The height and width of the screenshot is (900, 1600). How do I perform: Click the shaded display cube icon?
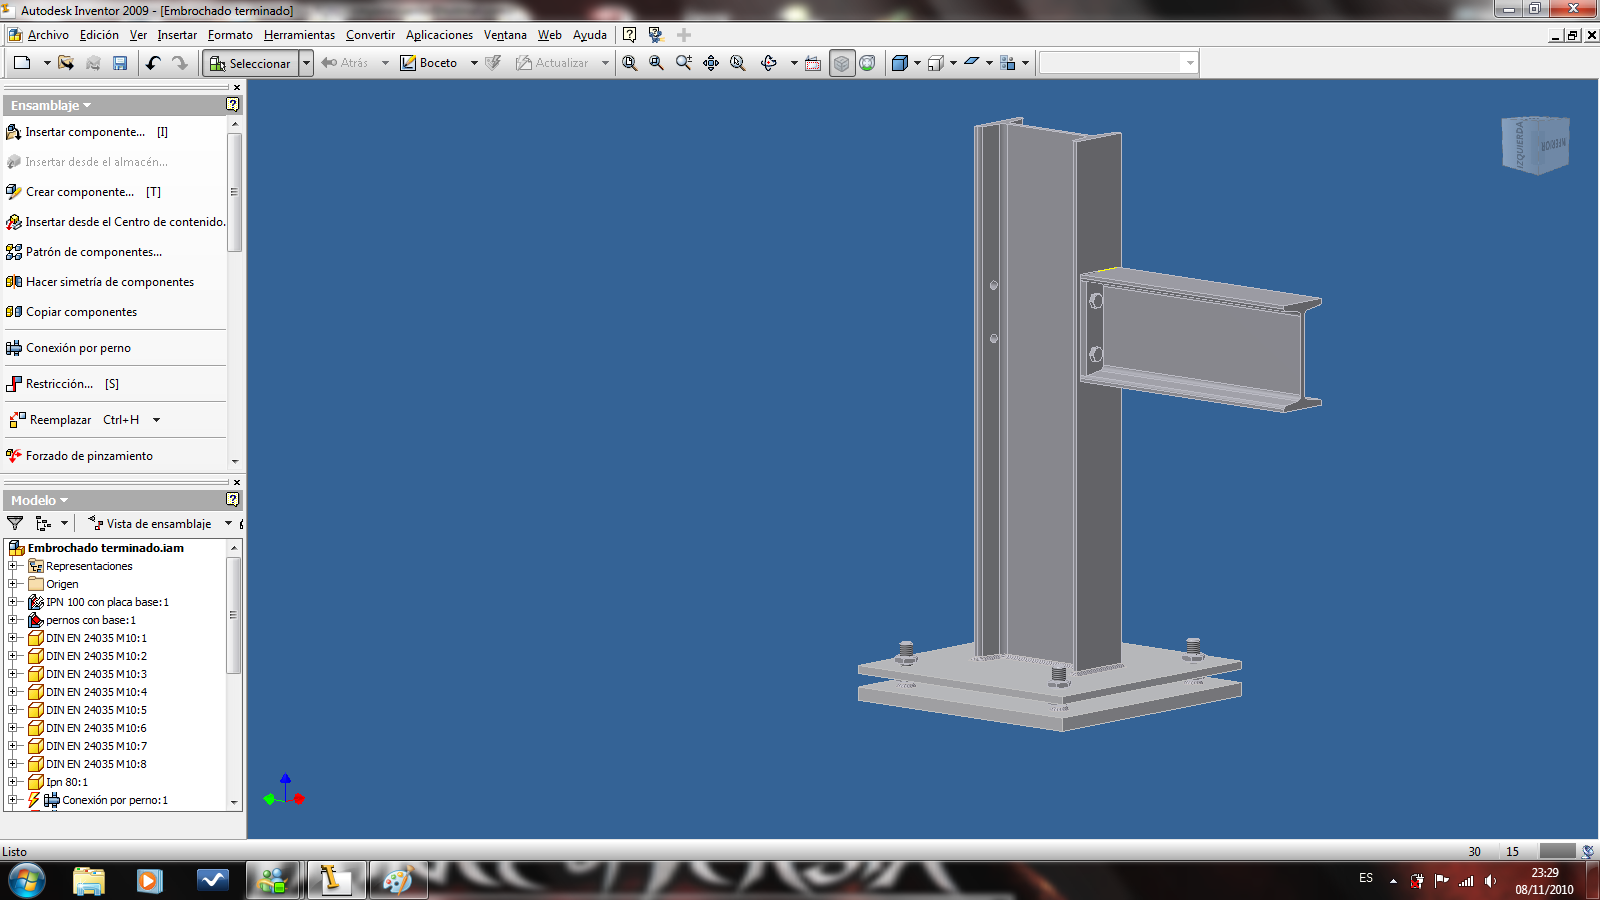click(842, 63)
